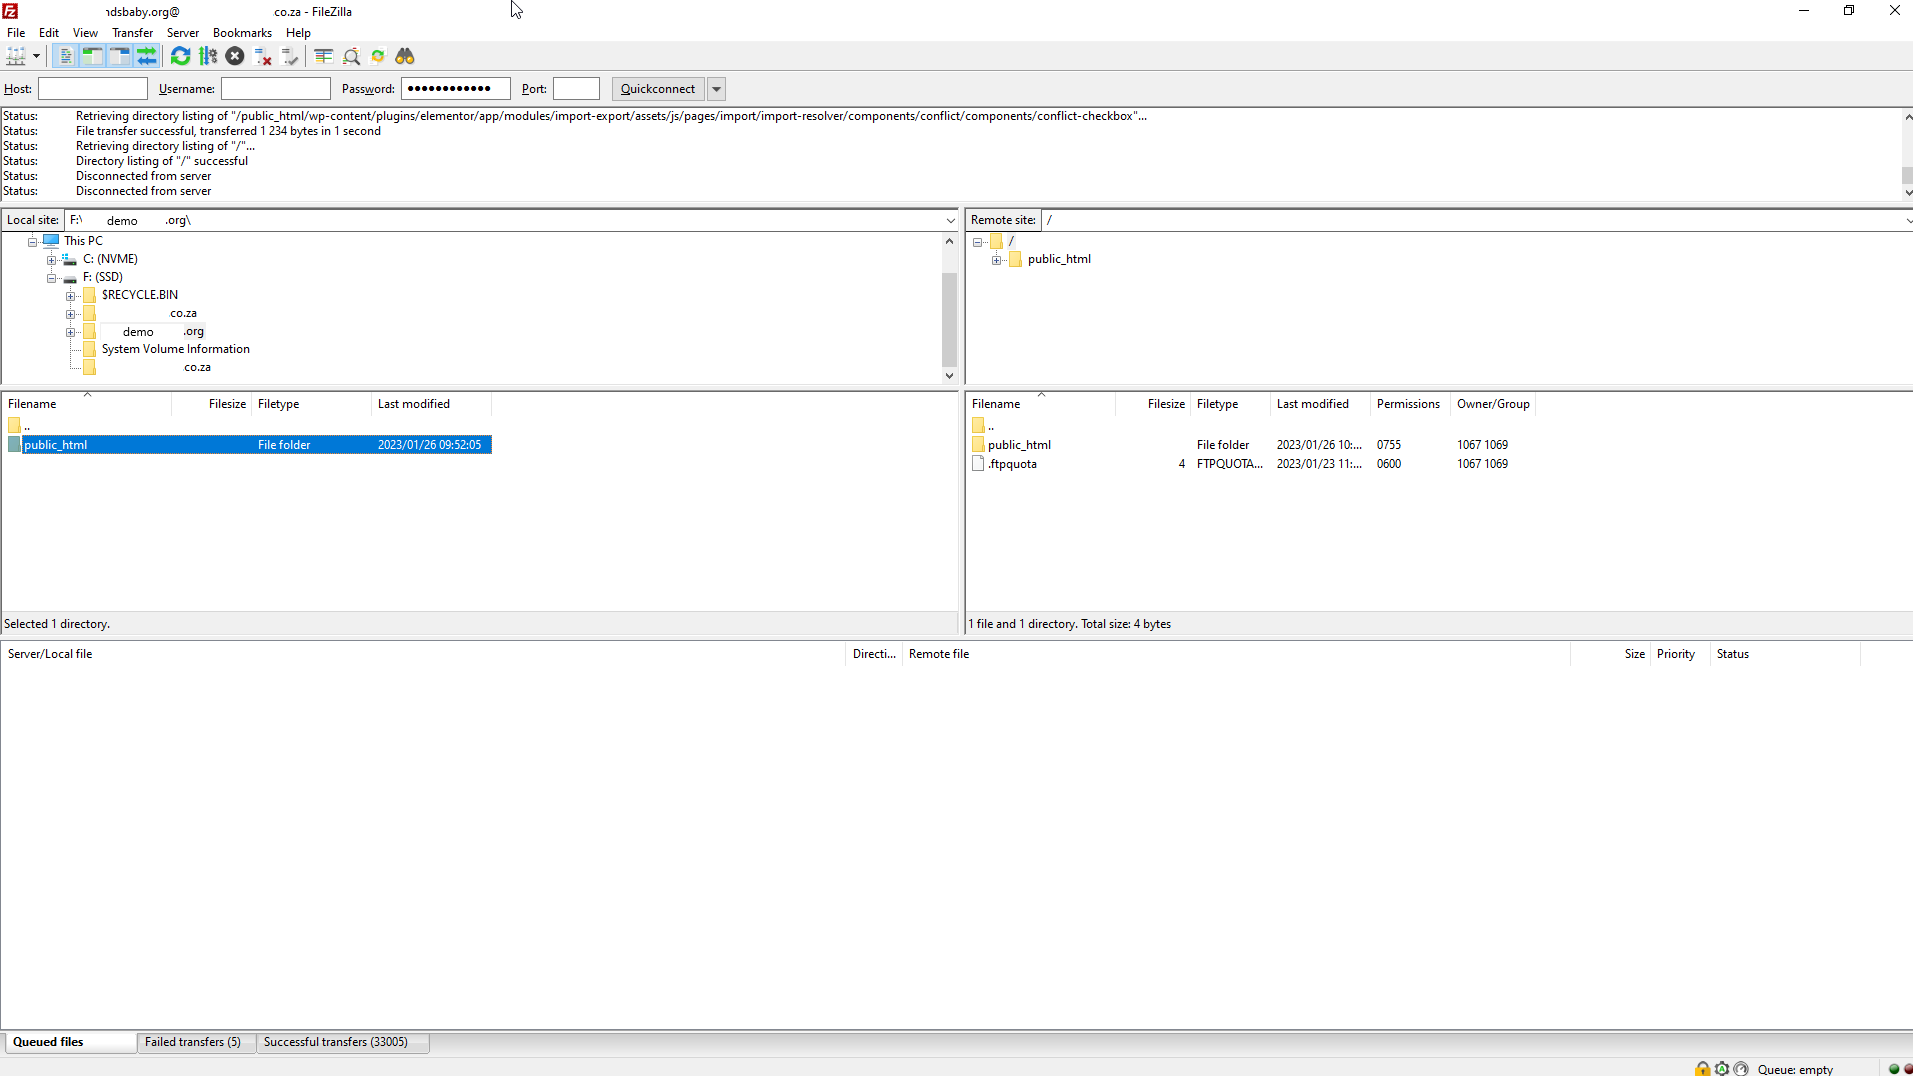Image resolution: width=1913 pixels, height=1076 pixels.
Task: Click the Port input field
Action: pos(577,89)
